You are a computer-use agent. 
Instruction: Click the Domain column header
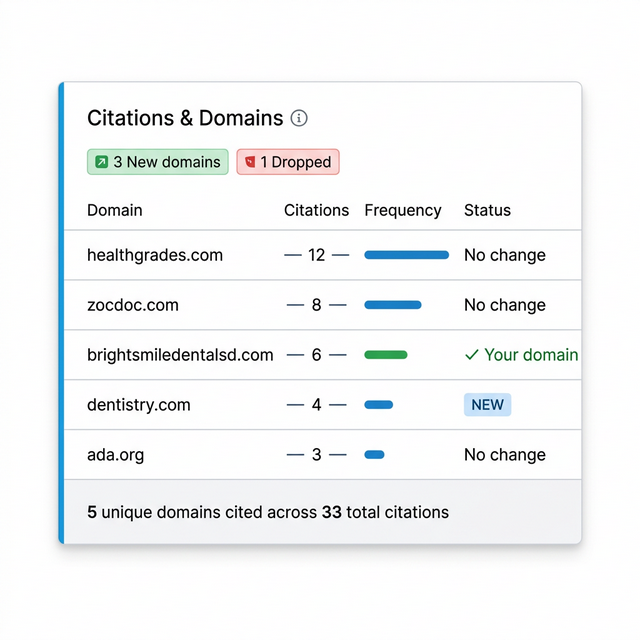point(115,210)
